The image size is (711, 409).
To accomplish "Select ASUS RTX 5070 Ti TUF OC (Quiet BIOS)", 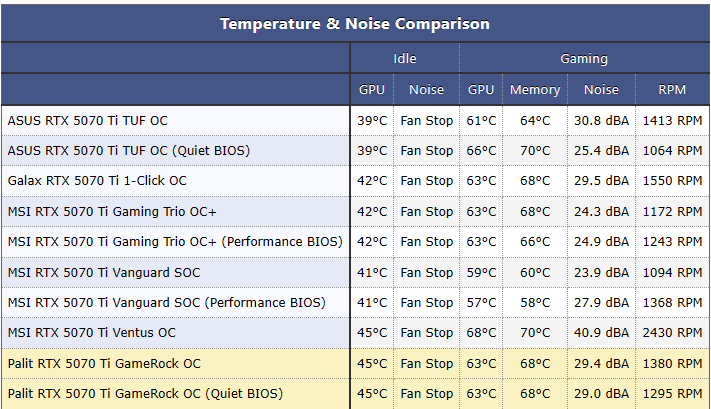I will coord(129,151).
